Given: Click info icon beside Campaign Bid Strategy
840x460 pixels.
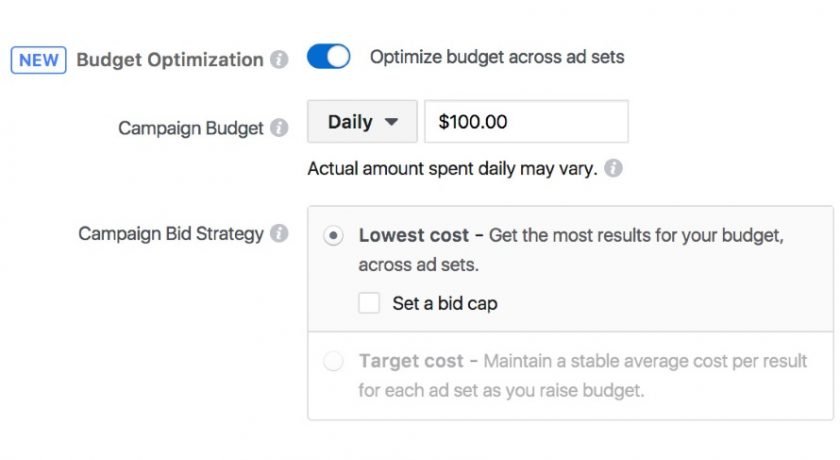Looking at the screenshot, I should click(x=279, y=233).
